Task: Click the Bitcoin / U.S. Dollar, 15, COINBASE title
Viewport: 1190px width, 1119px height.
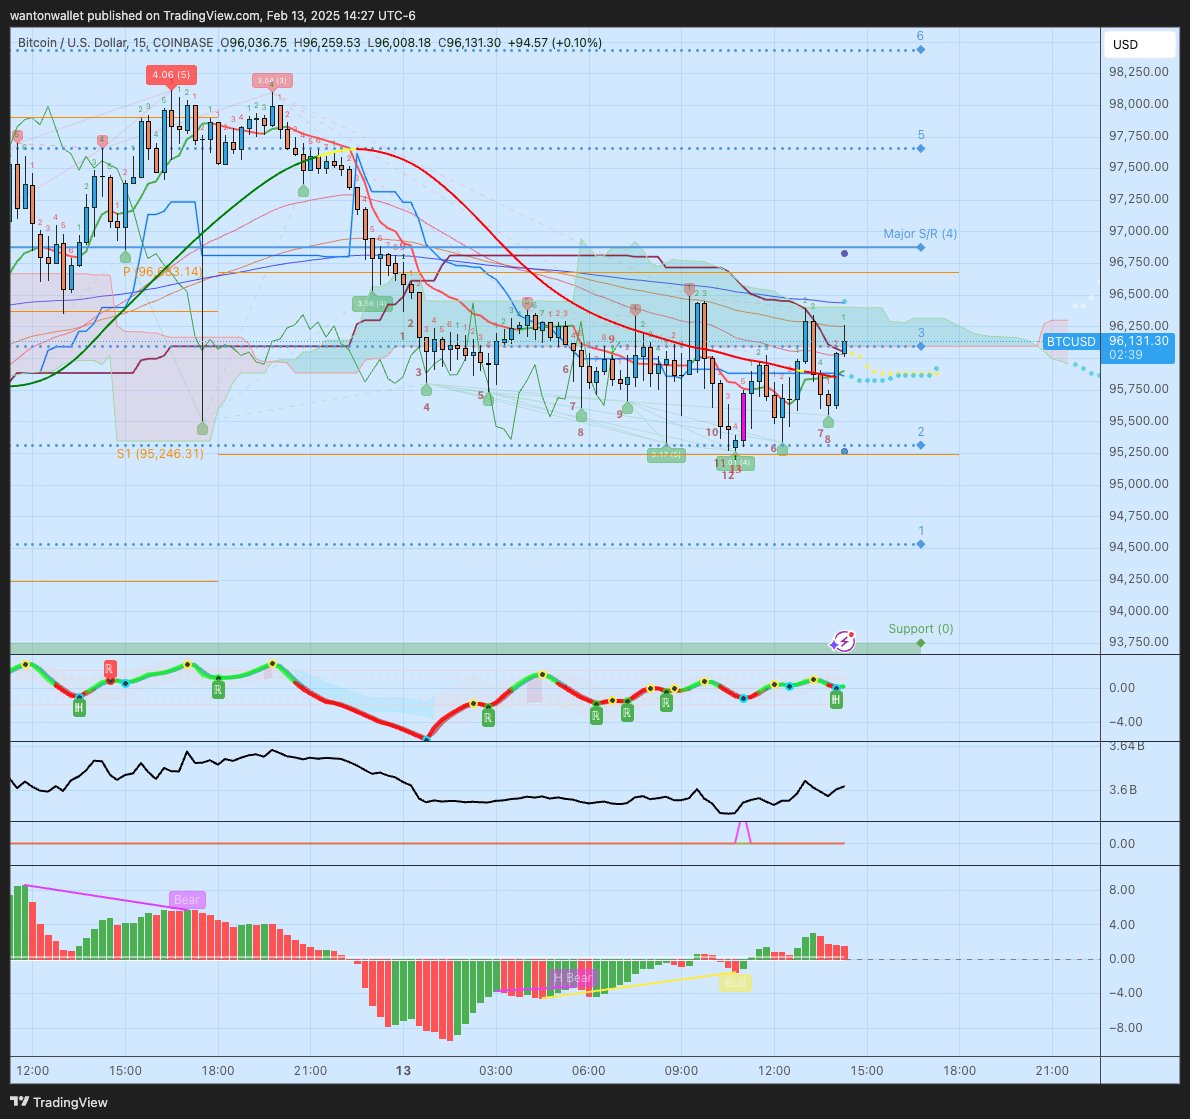Action: click(x=115, y=43)
